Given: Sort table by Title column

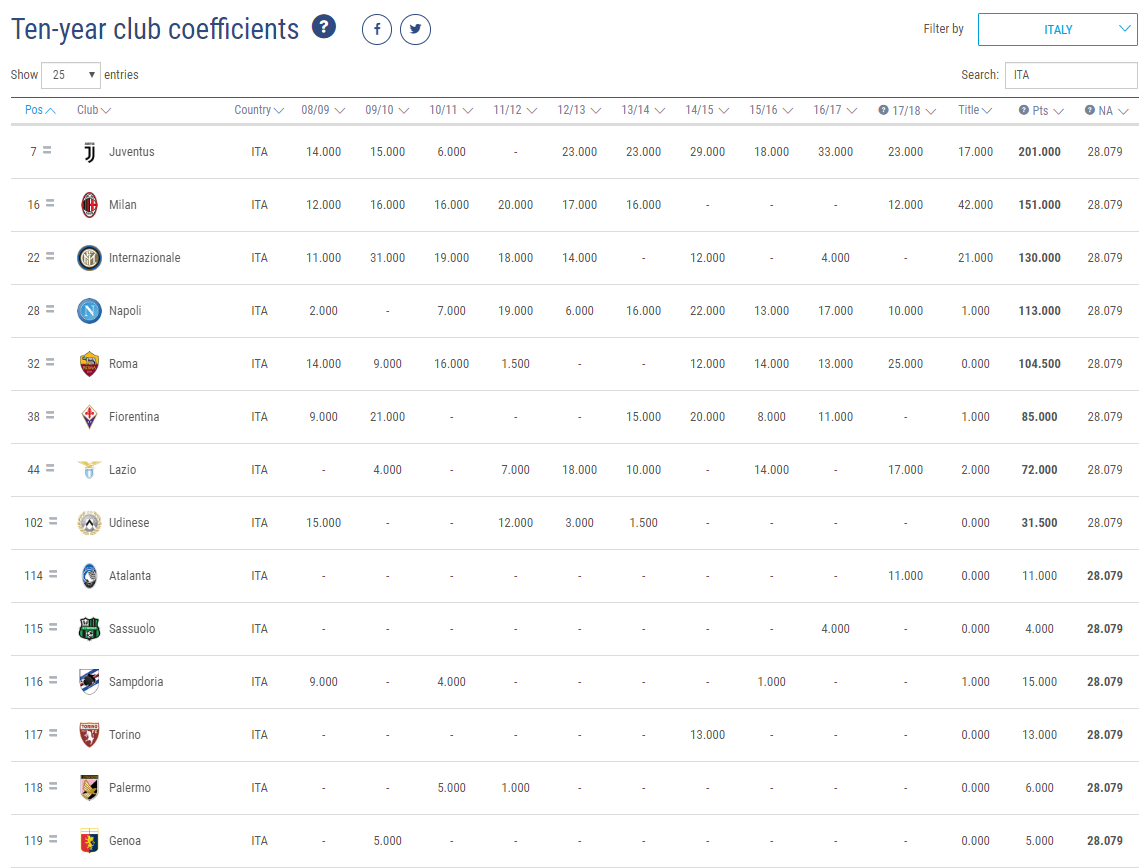Looking at the screenshot, I should [x=975, y=110].
